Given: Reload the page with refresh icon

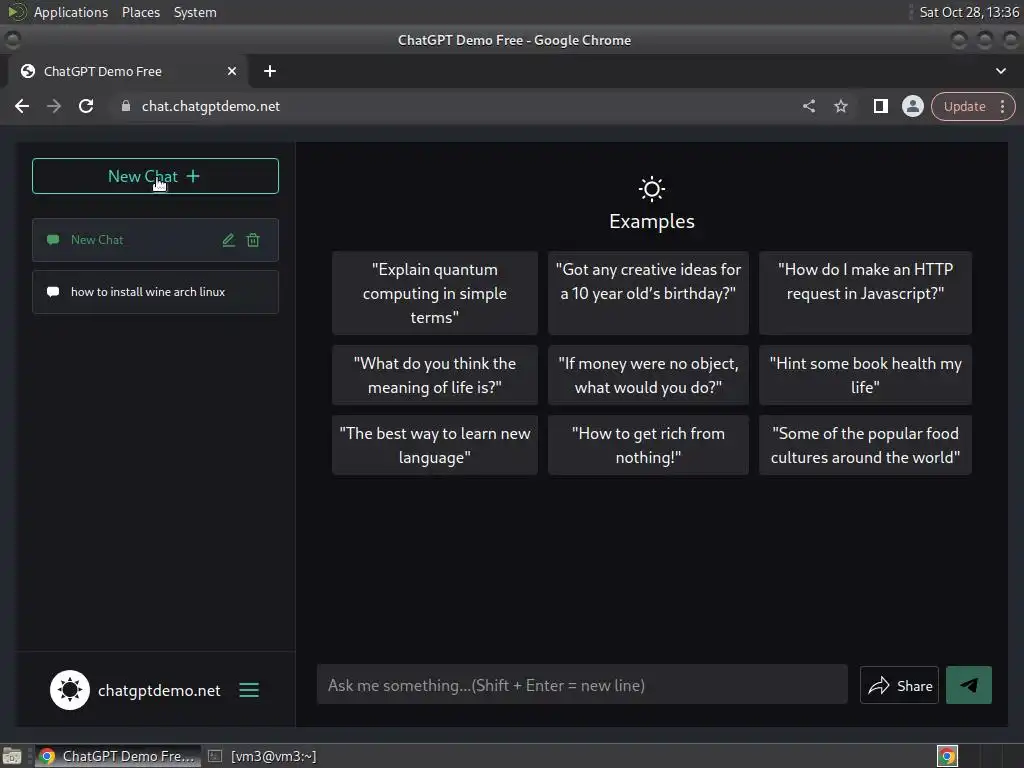Looking at the screenshot, I should tap(86, 106).
